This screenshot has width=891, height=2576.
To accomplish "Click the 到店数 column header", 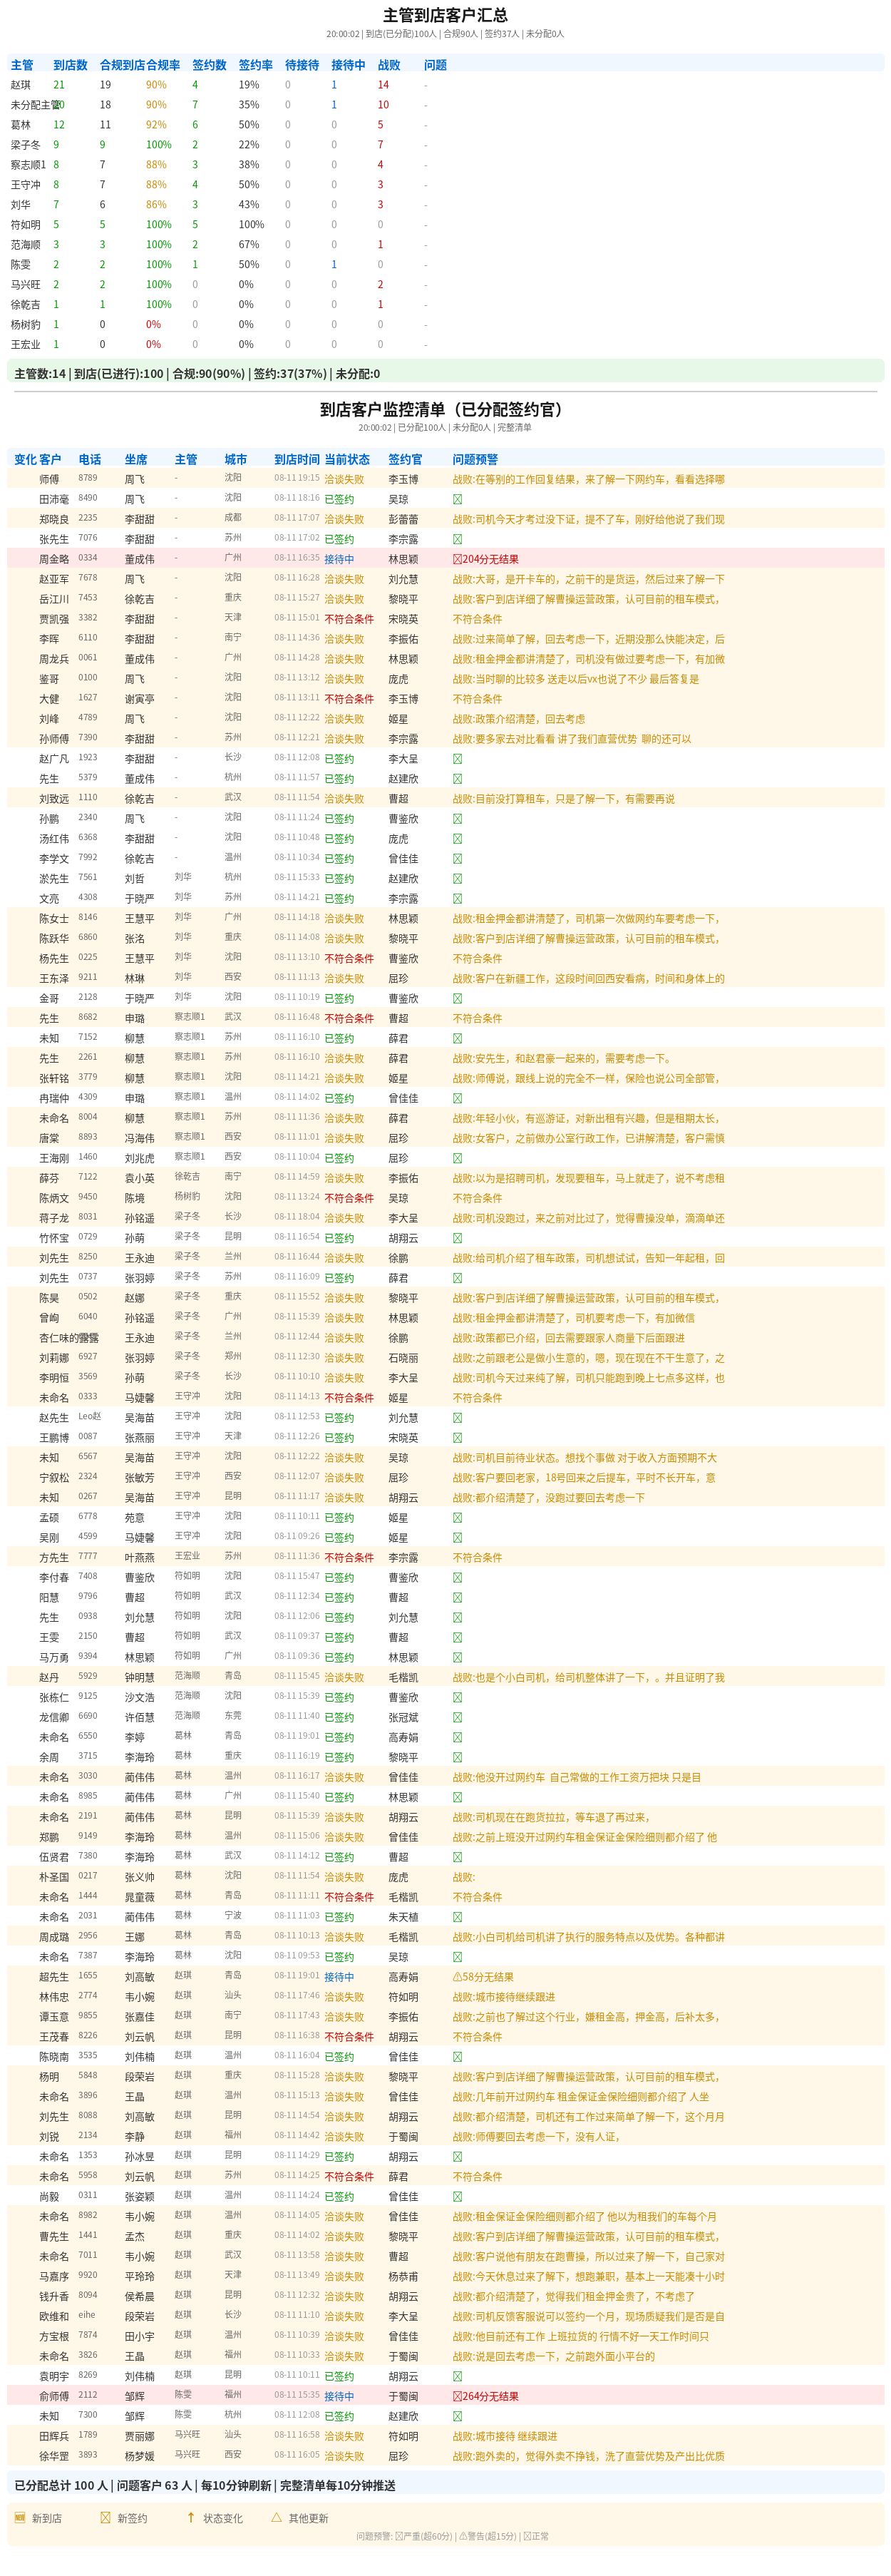I will coord(70,65).
